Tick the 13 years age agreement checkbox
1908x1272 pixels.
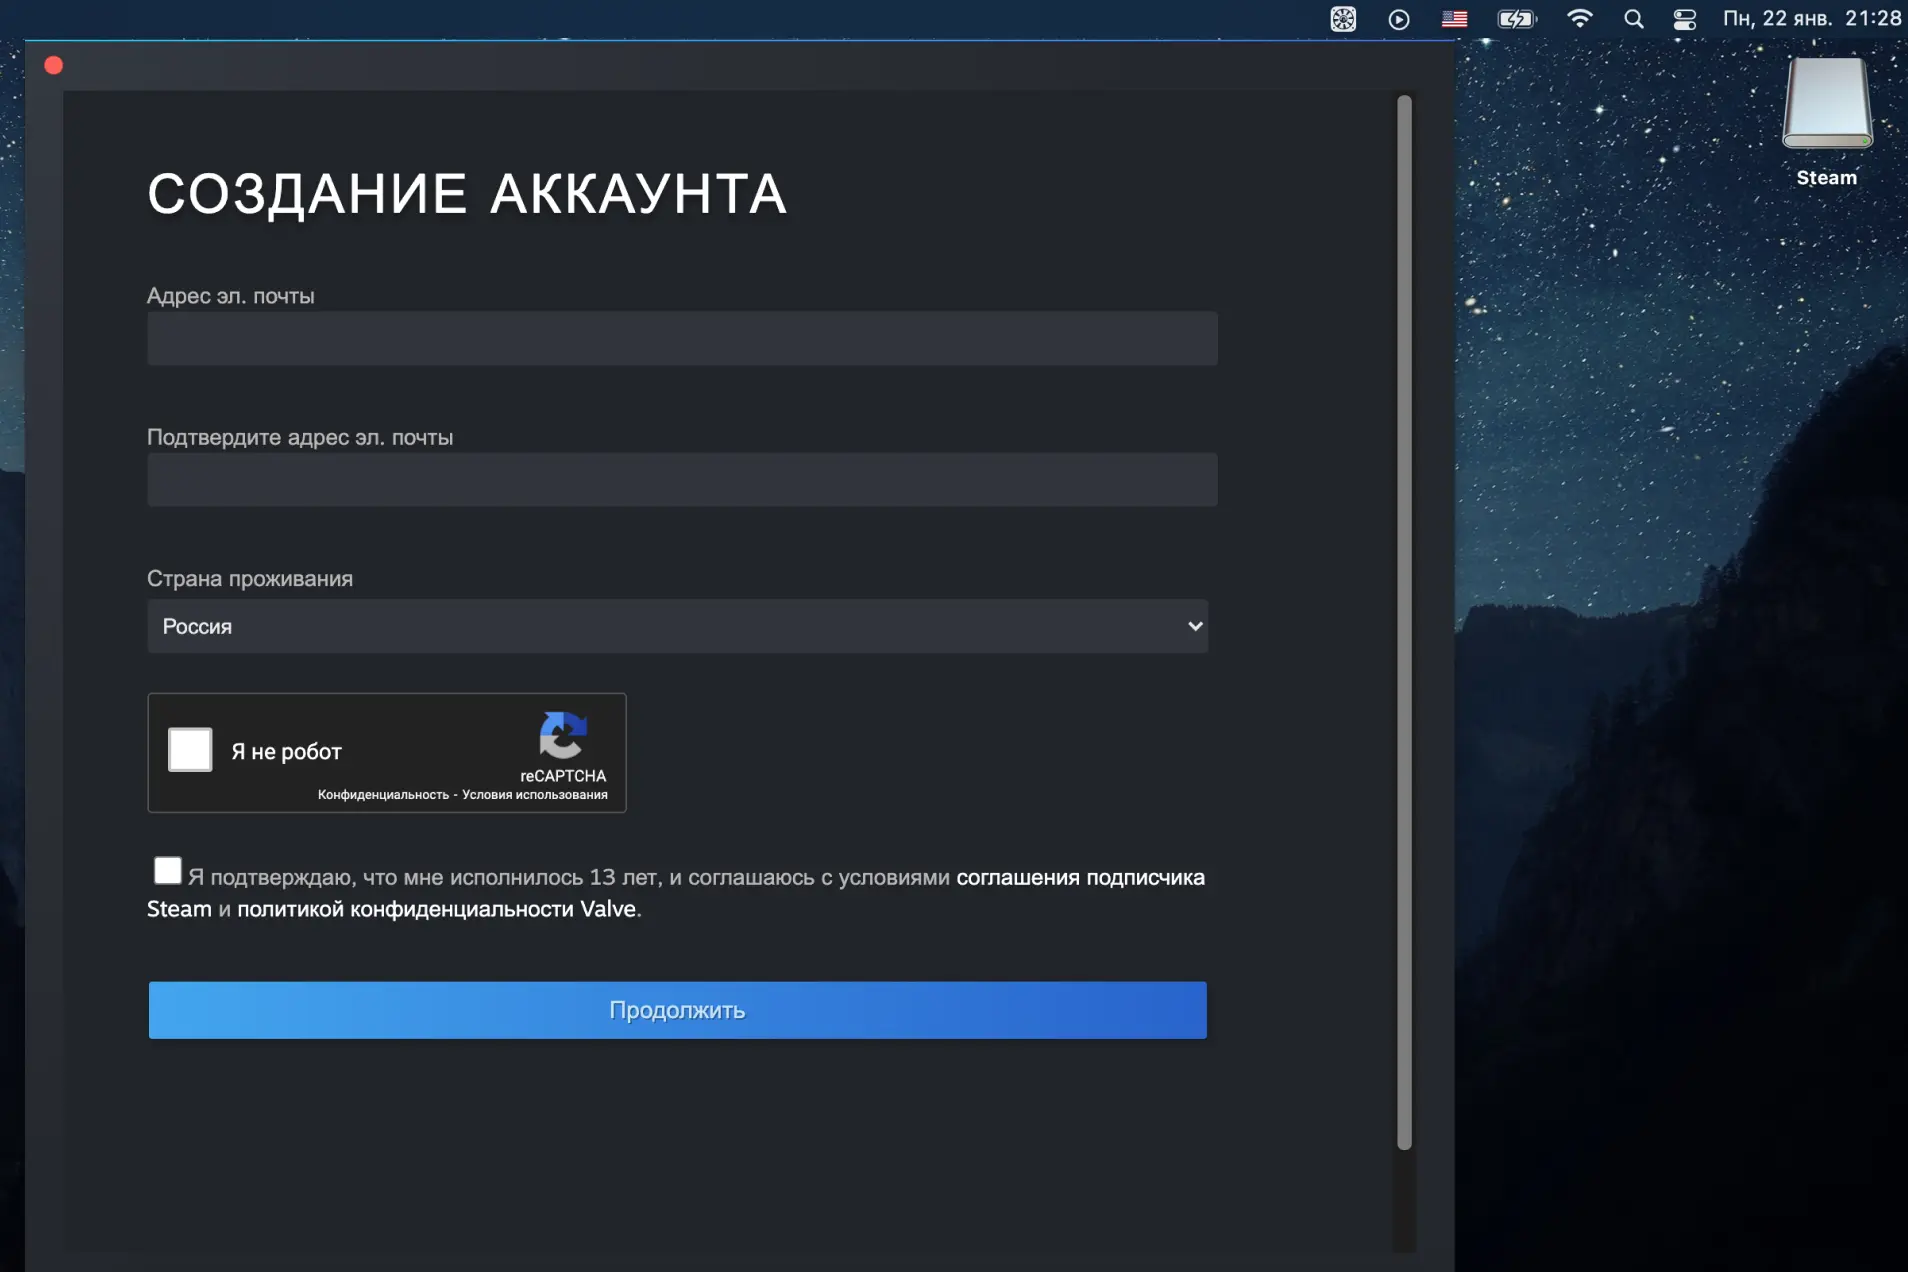pyautogui.click(x=168, y=870)
